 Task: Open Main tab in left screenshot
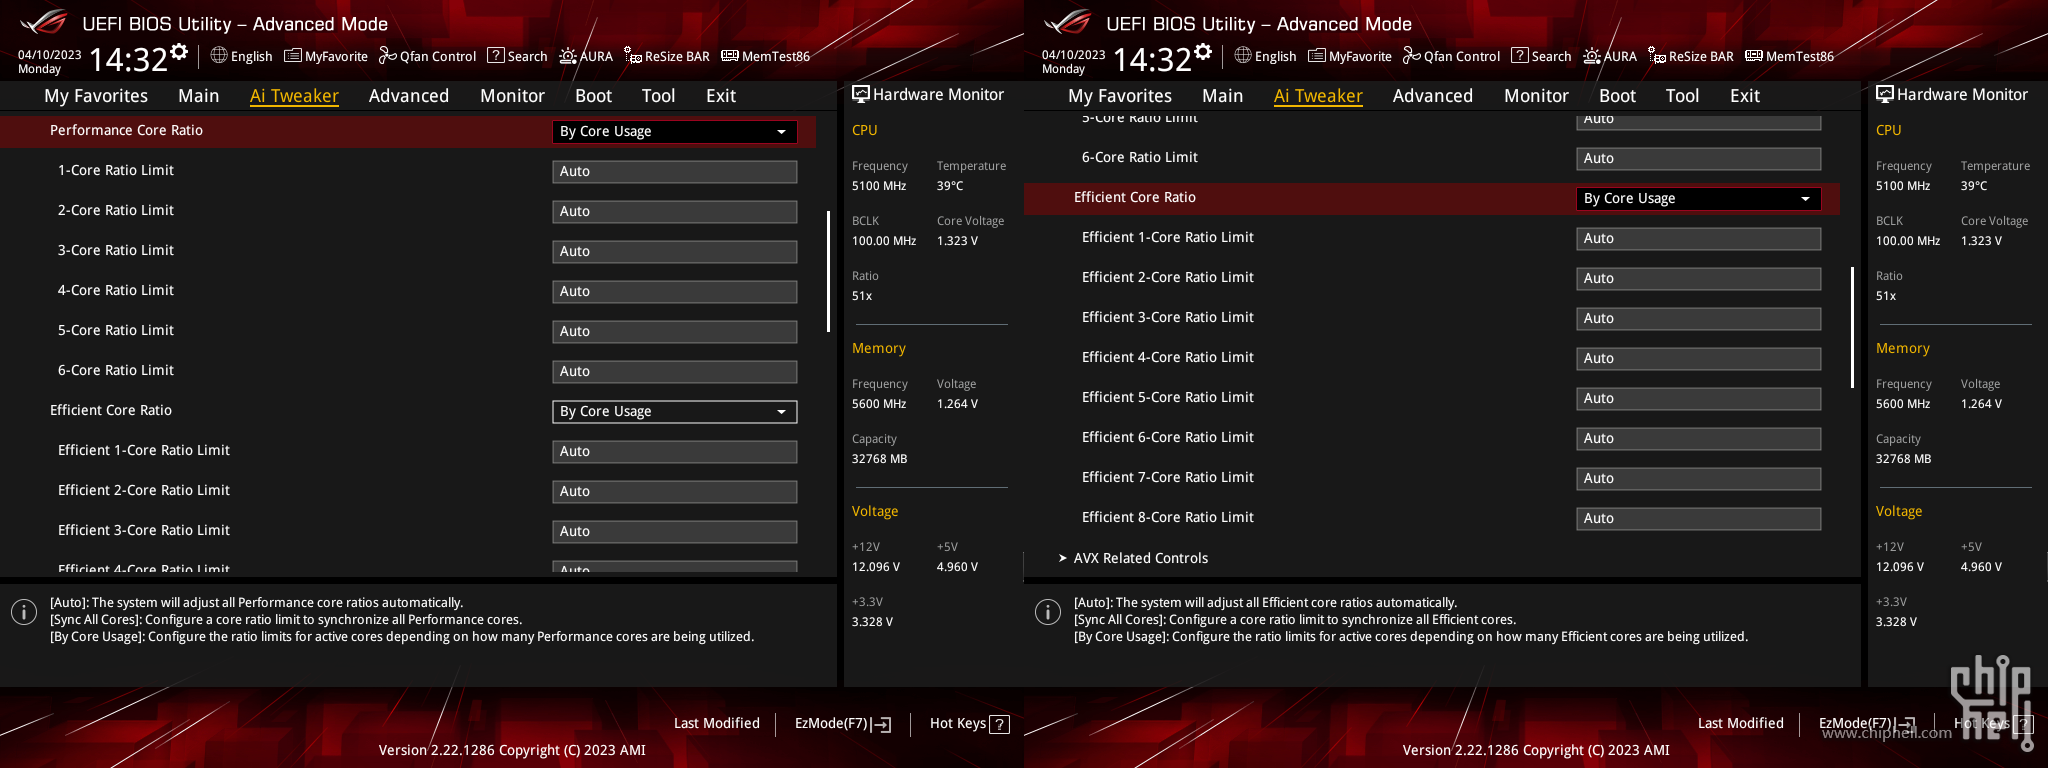coord(199,96)
